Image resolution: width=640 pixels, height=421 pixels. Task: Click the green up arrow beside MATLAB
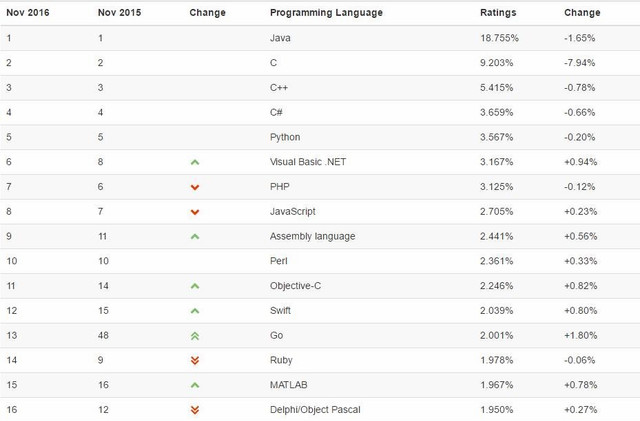pyautogui.click(x=195, y=385)
